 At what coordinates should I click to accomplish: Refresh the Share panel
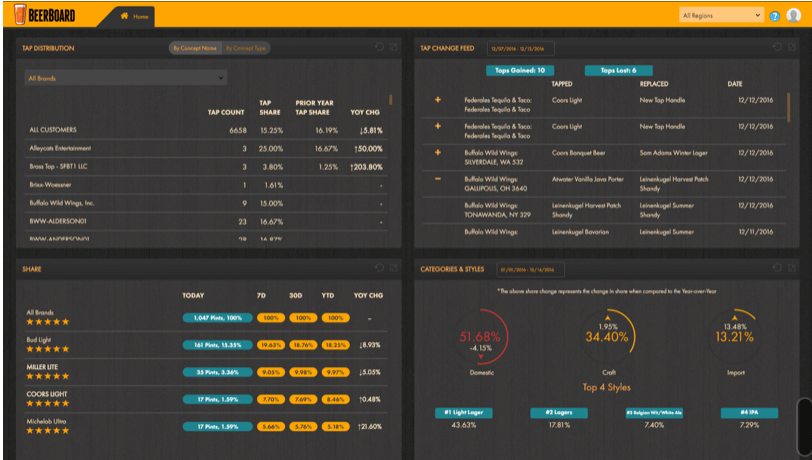tap(380, 268)
